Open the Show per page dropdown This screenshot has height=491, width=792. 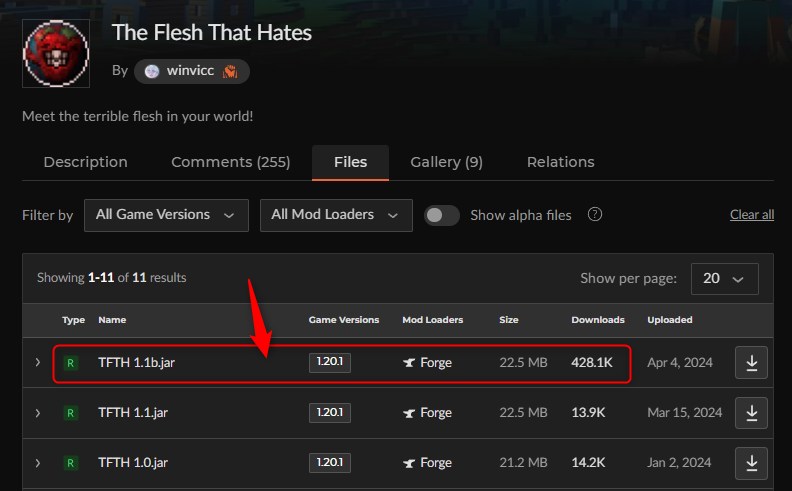(724, 278)
